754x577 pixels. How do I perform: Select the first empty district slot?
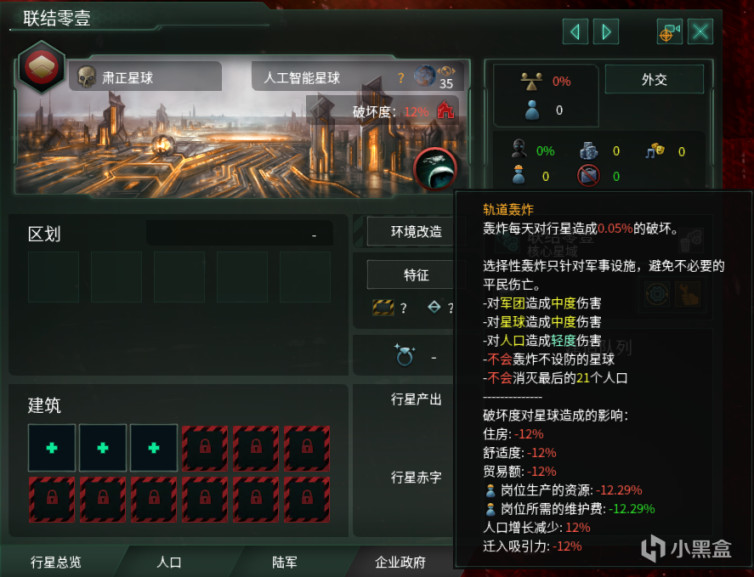tap(53, 276)
